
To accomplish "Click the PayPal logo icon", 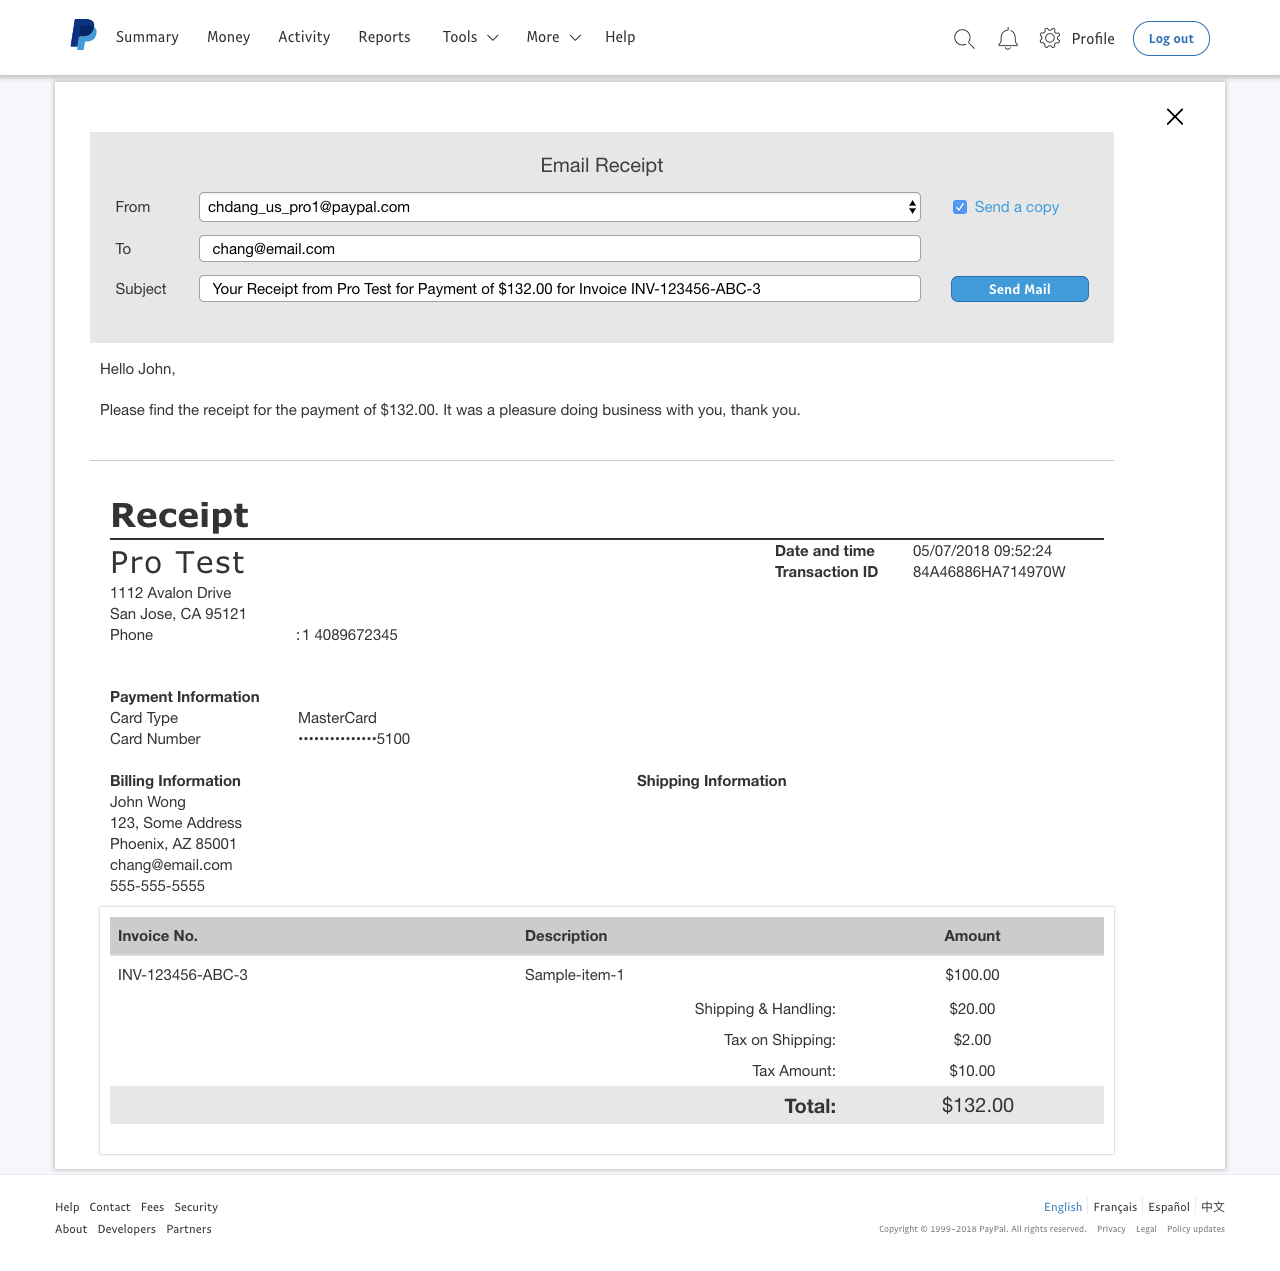I will coord(83,35).
